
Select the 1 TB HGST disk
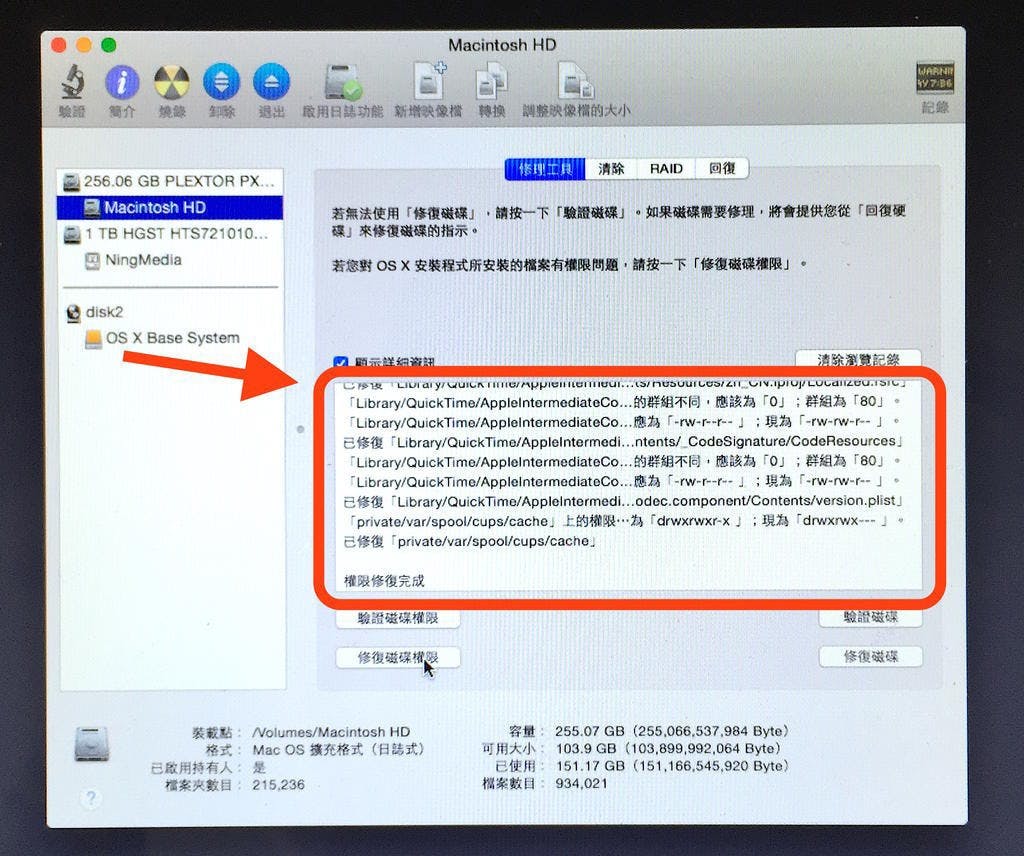coord(171,234)
